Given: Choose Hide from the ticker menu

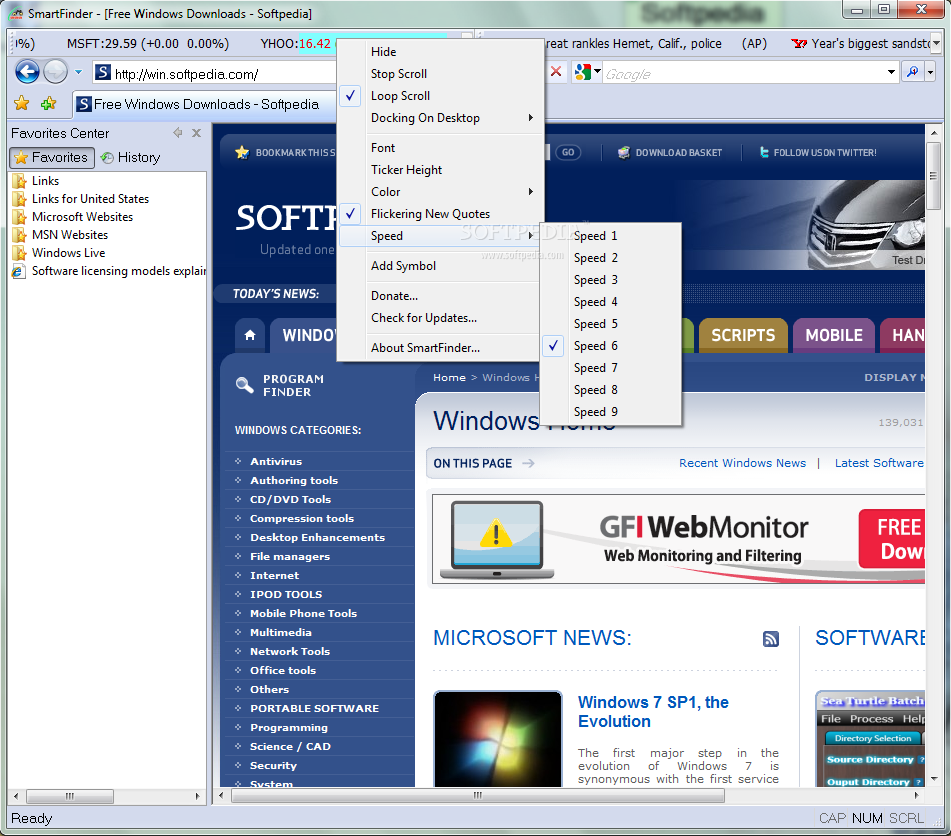Looking at the screenshot, I should click(441, 52).
